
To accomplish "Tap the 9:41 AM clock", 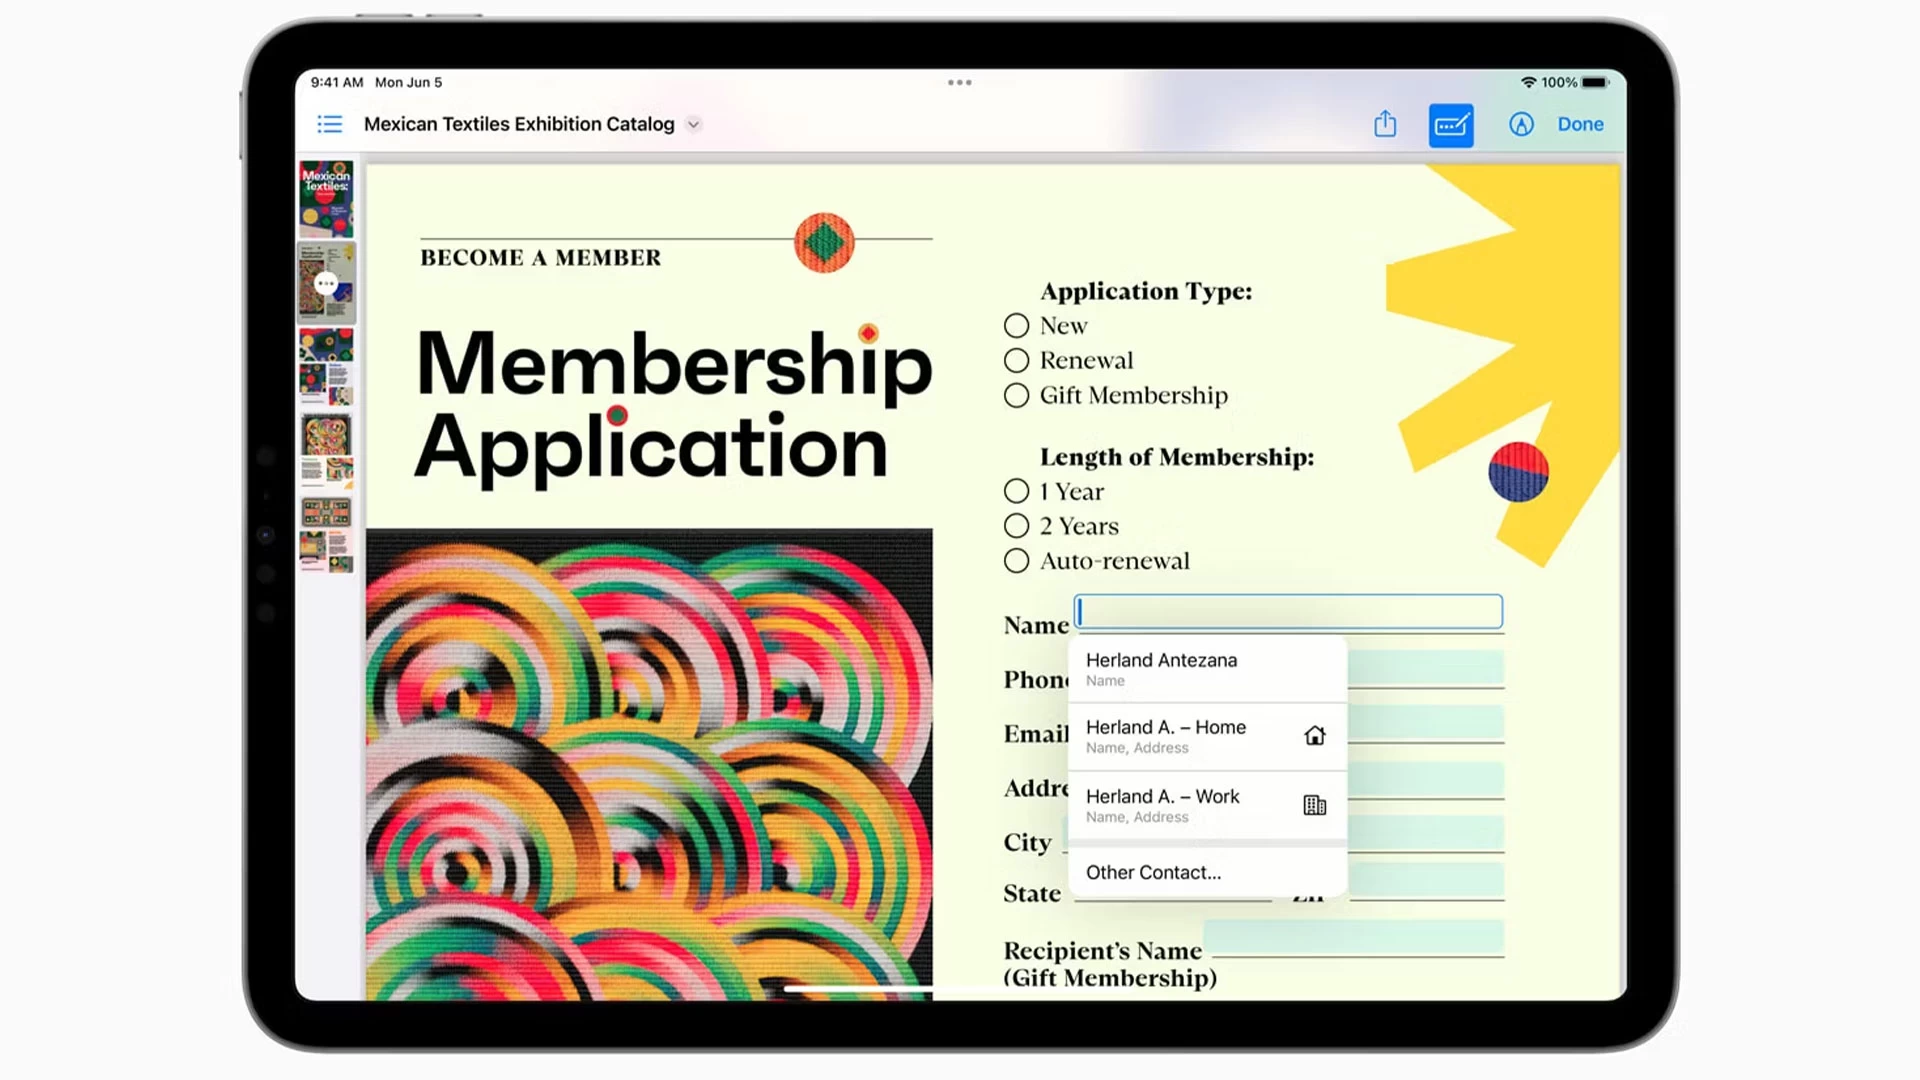I will [337, 82].
